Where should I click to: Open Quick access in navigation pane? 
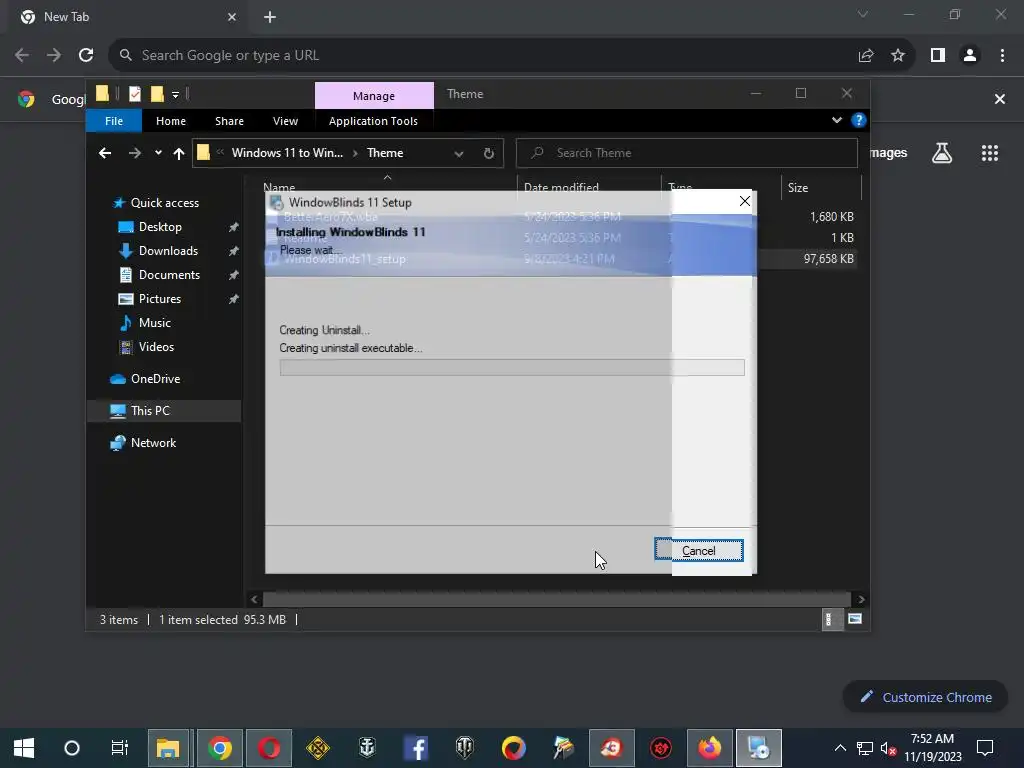[165, 202]
